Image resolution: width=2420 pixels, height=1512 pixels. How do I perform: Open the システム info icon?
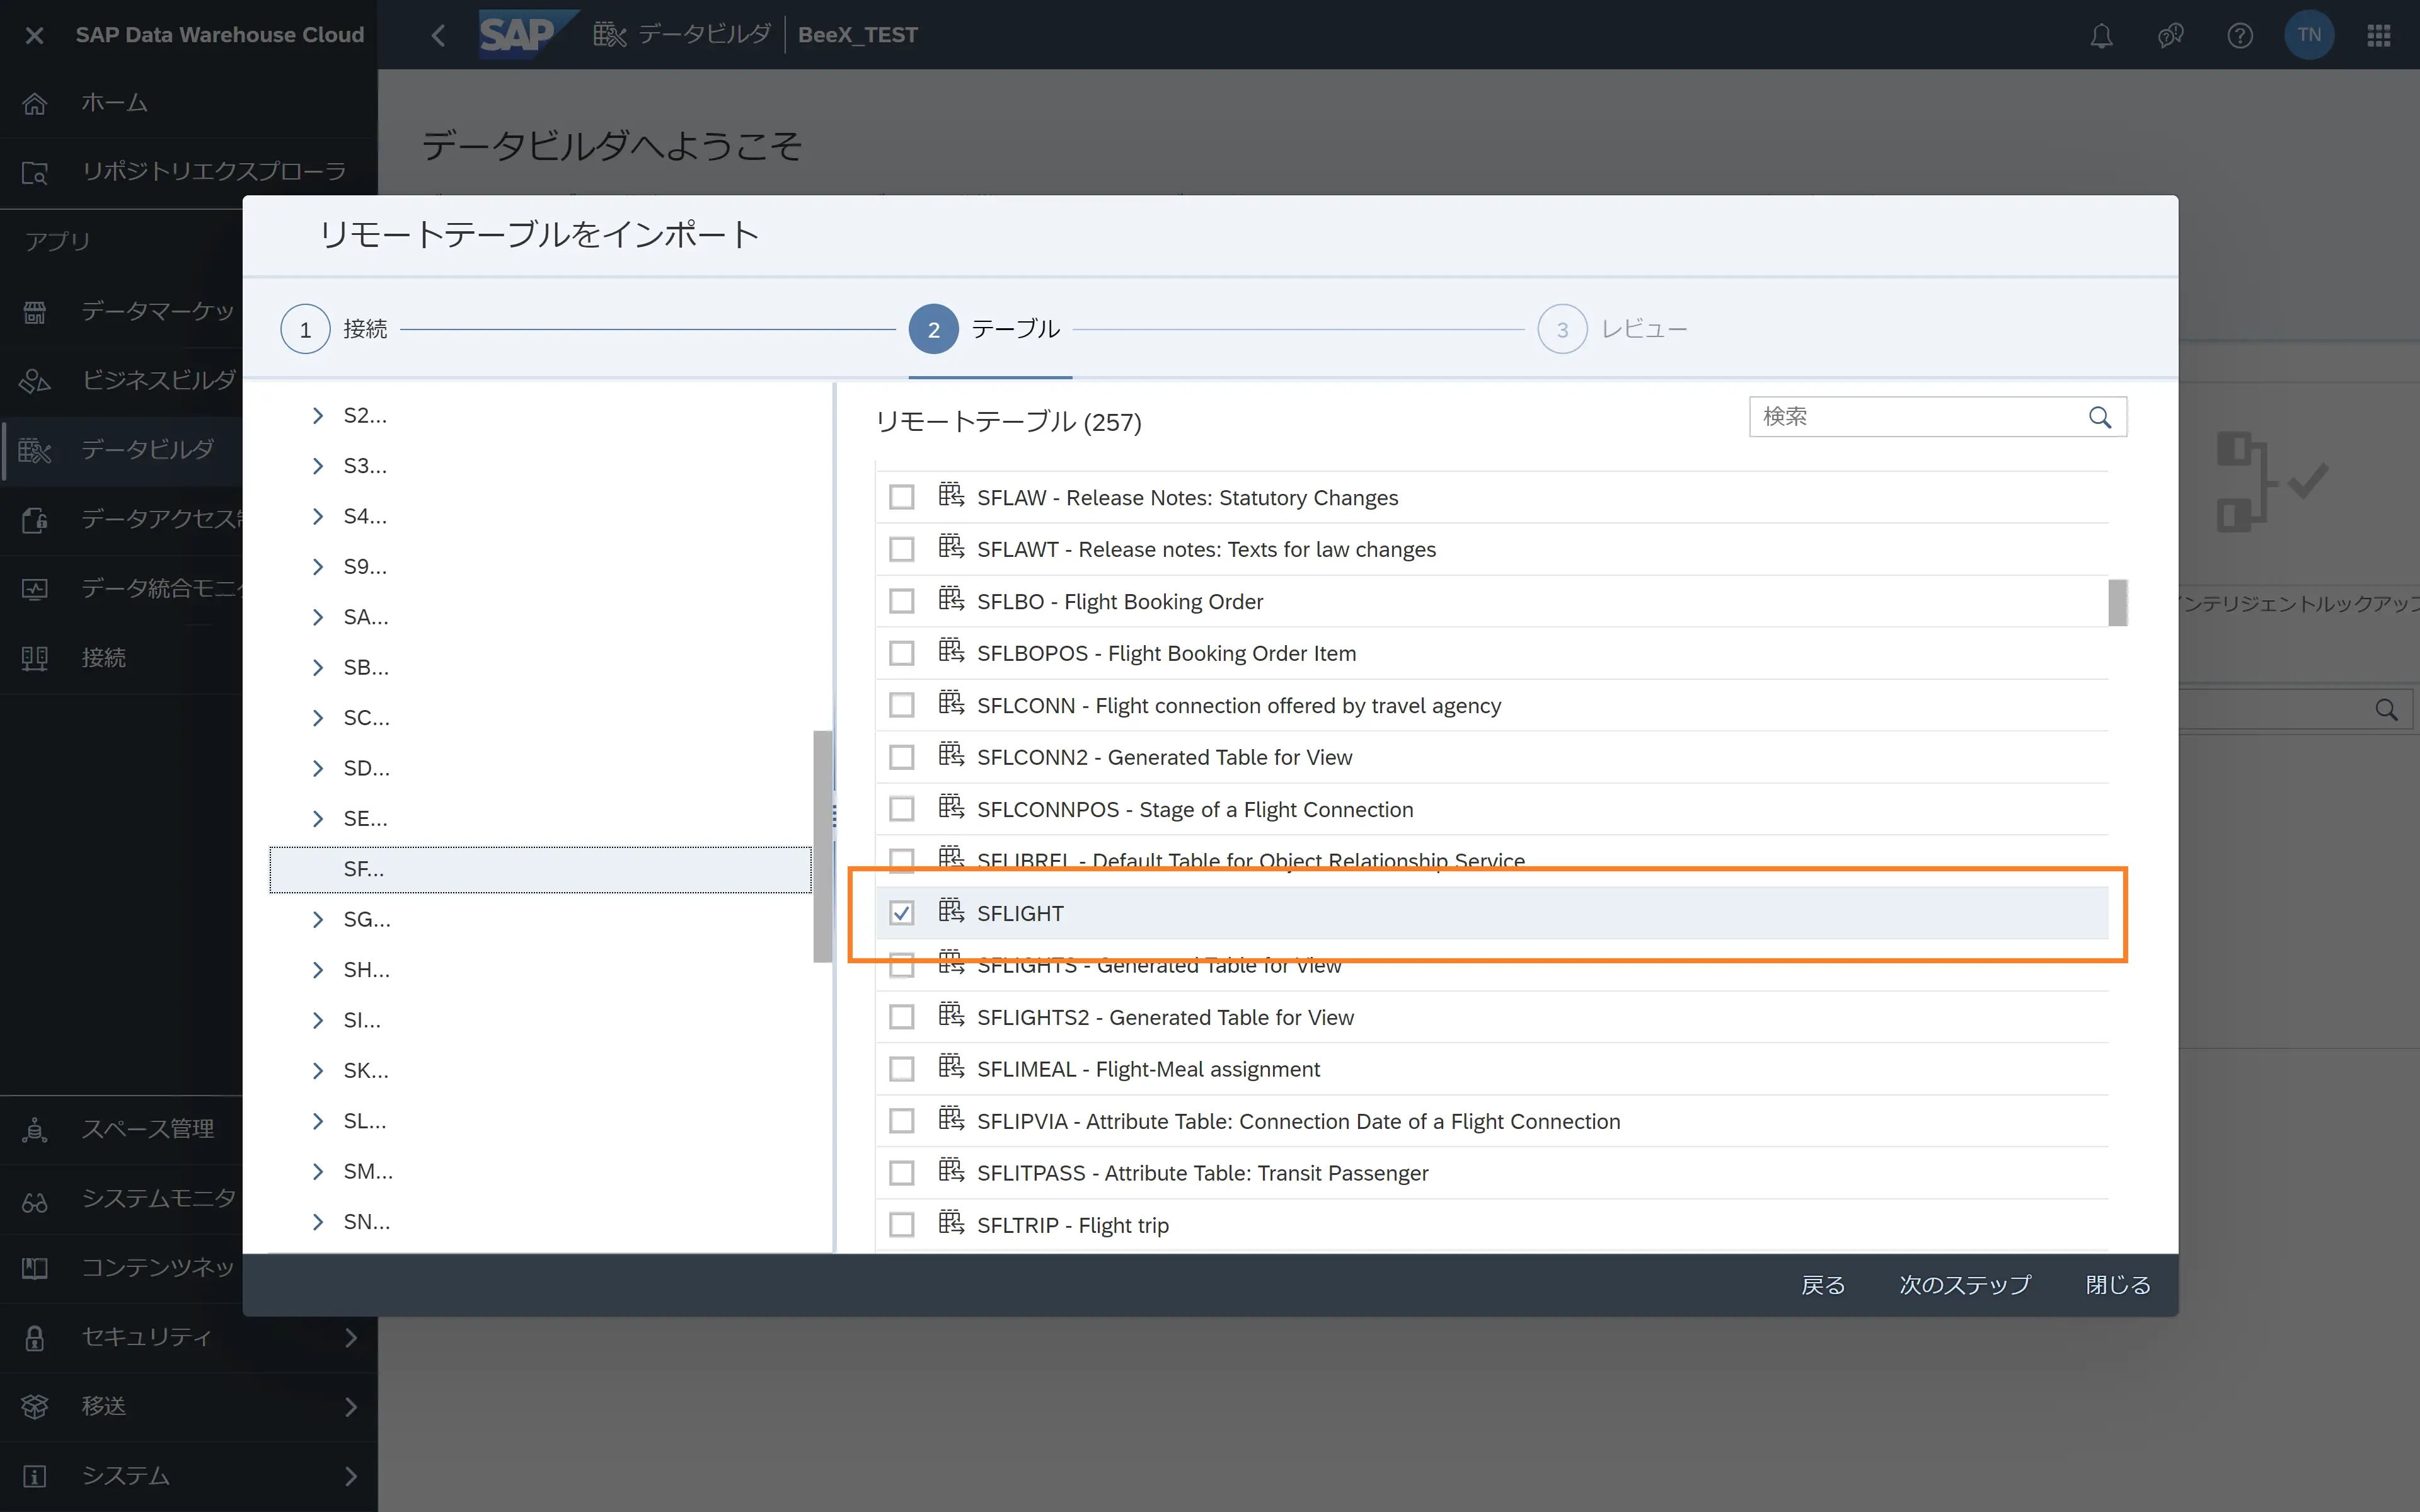(35, 1476)
